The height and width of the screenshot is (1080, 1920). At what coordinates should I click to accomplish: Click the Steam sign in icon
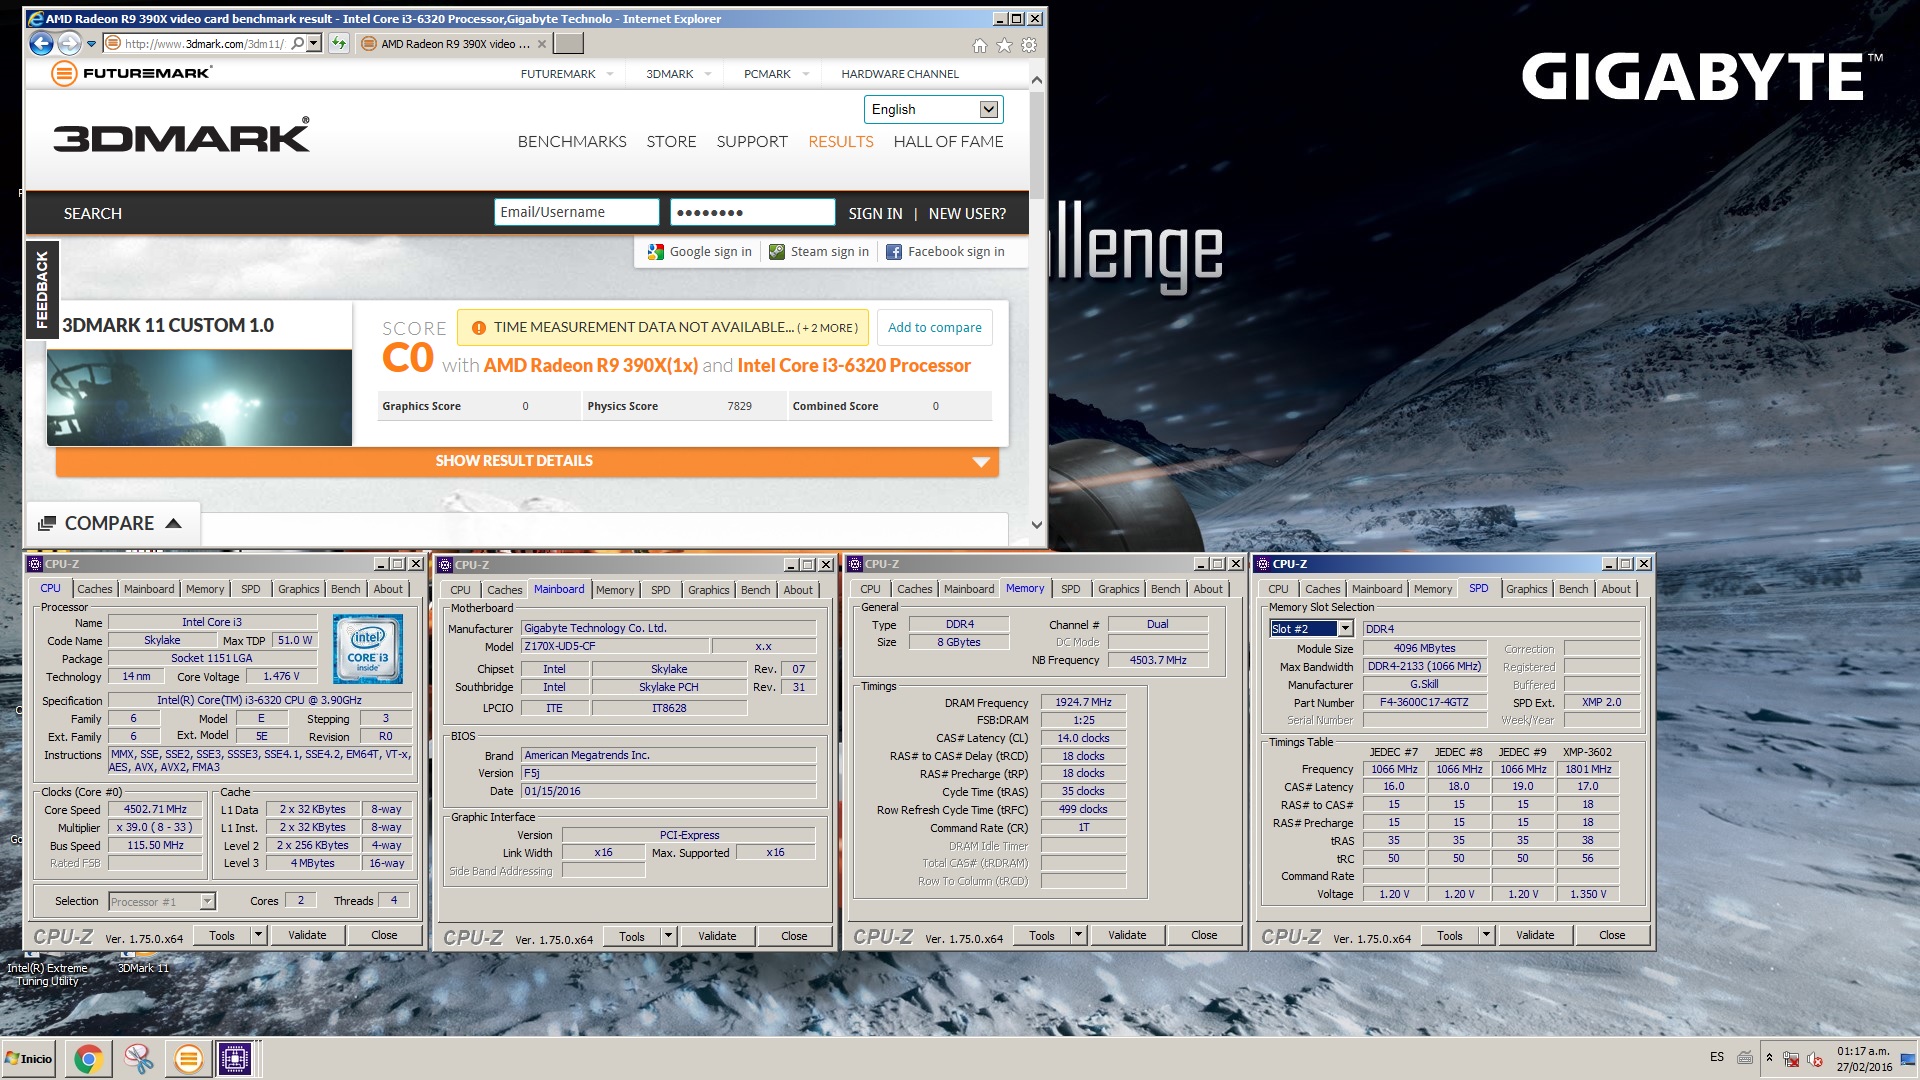pyautogui.click(x=777, y=252)
